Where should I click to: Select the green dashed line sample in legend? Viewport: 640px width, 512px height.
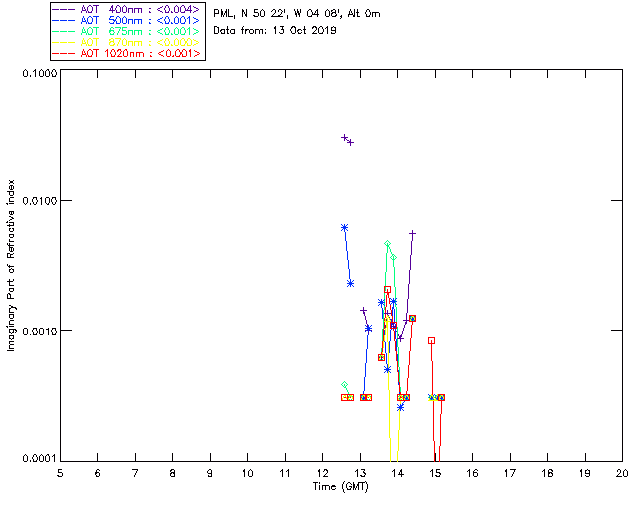pyautogui.click(x=64, y=32)
